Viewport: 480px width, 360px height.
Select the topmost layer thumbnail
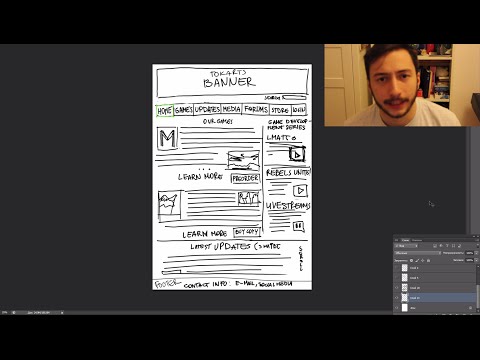[405, 268]
